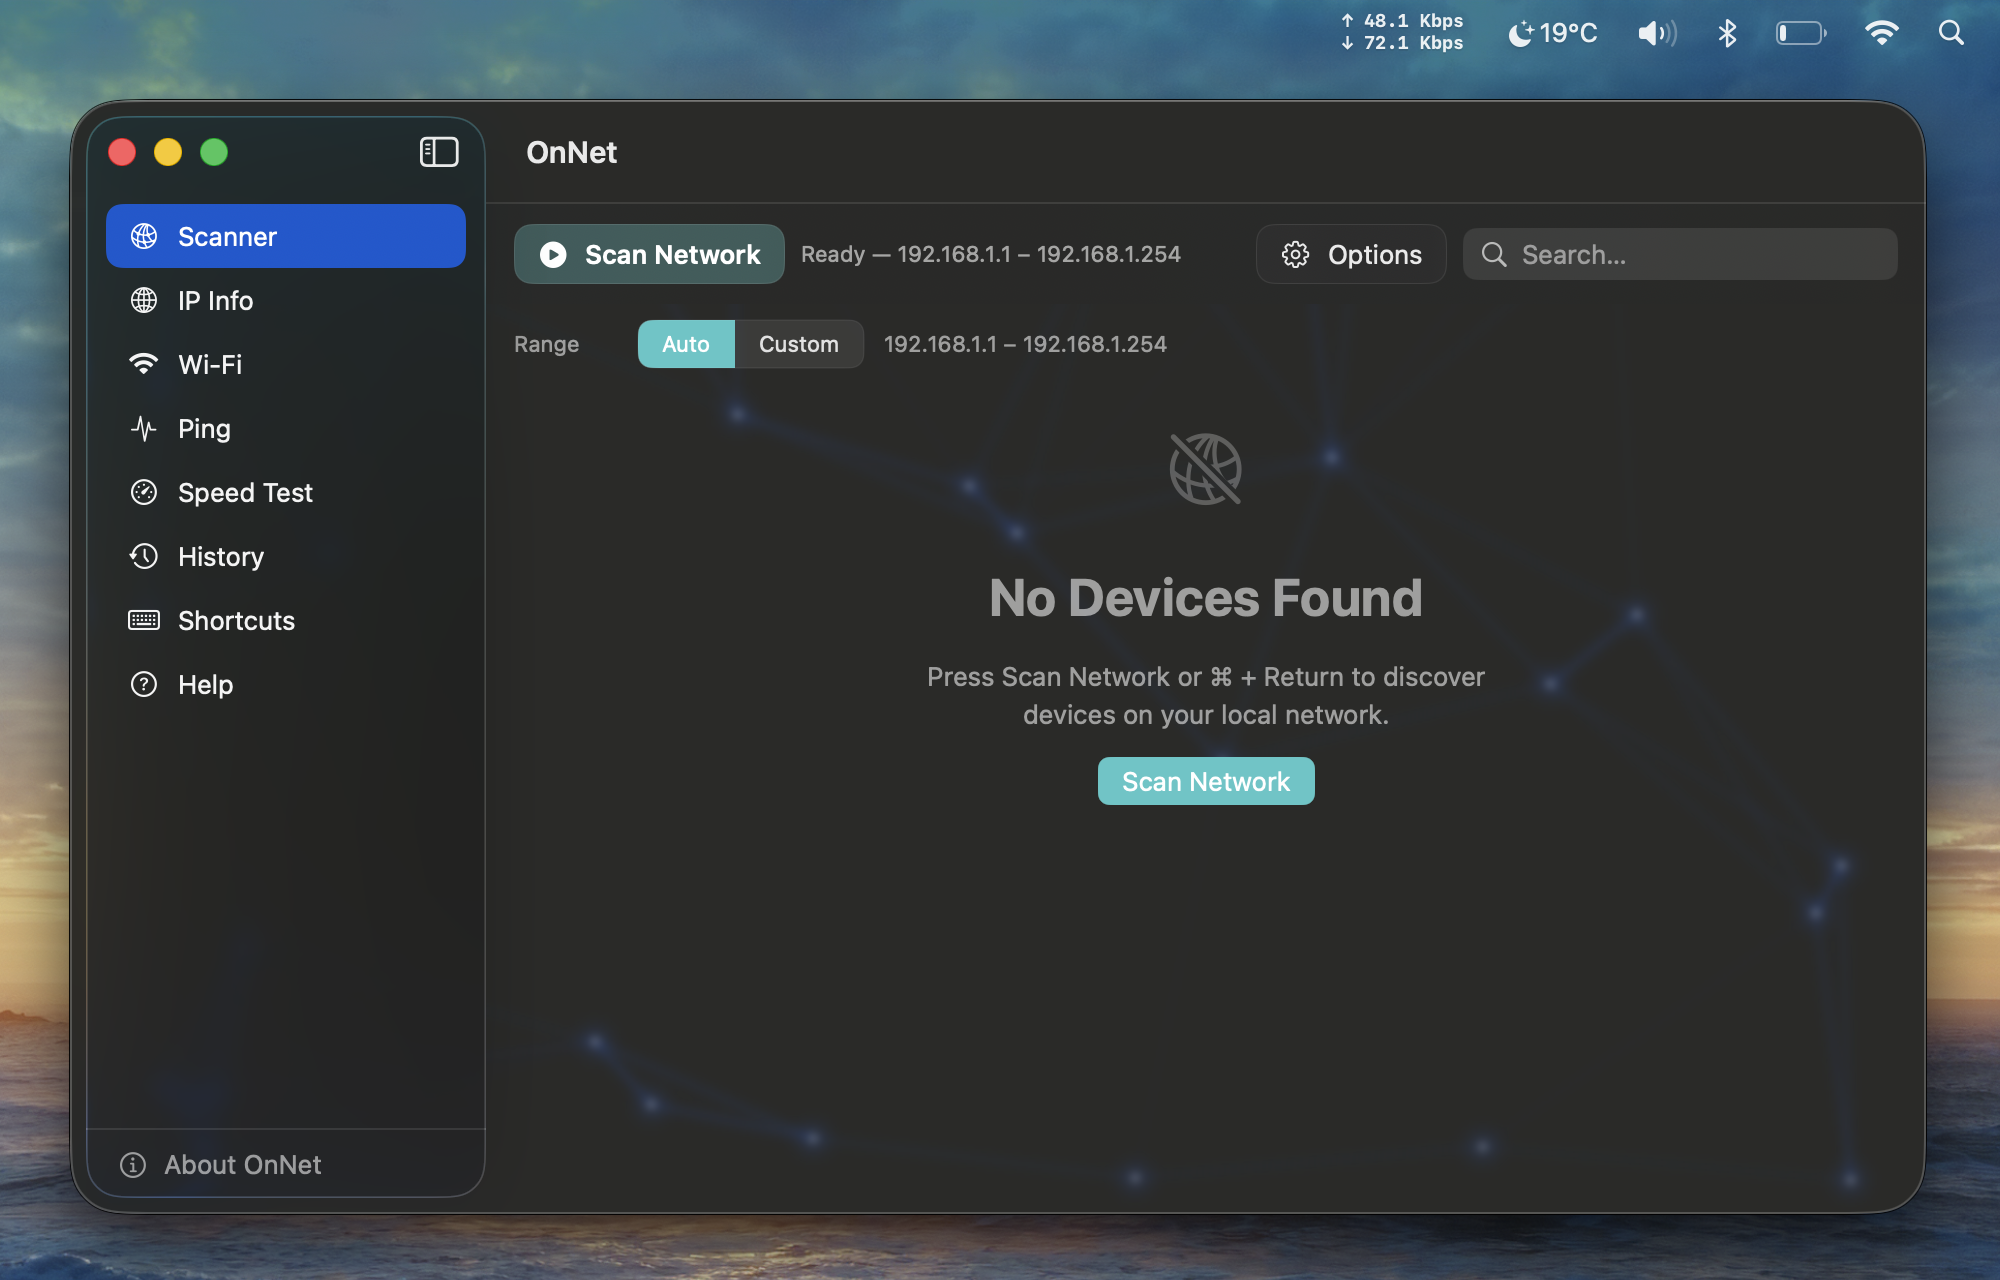
Task: Open the network speed menu bar monitor
Action: [1402, 32]
